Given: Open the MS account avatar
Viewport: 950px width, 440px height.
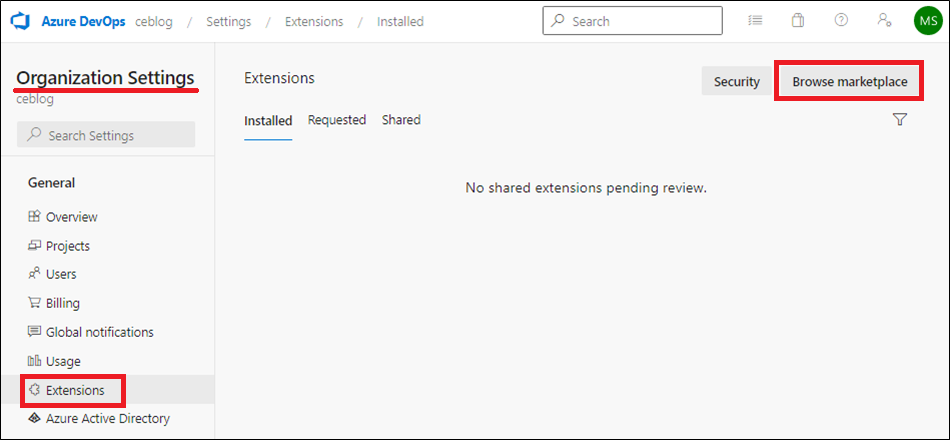Looking at the screenshot, I should click(928, 21).
